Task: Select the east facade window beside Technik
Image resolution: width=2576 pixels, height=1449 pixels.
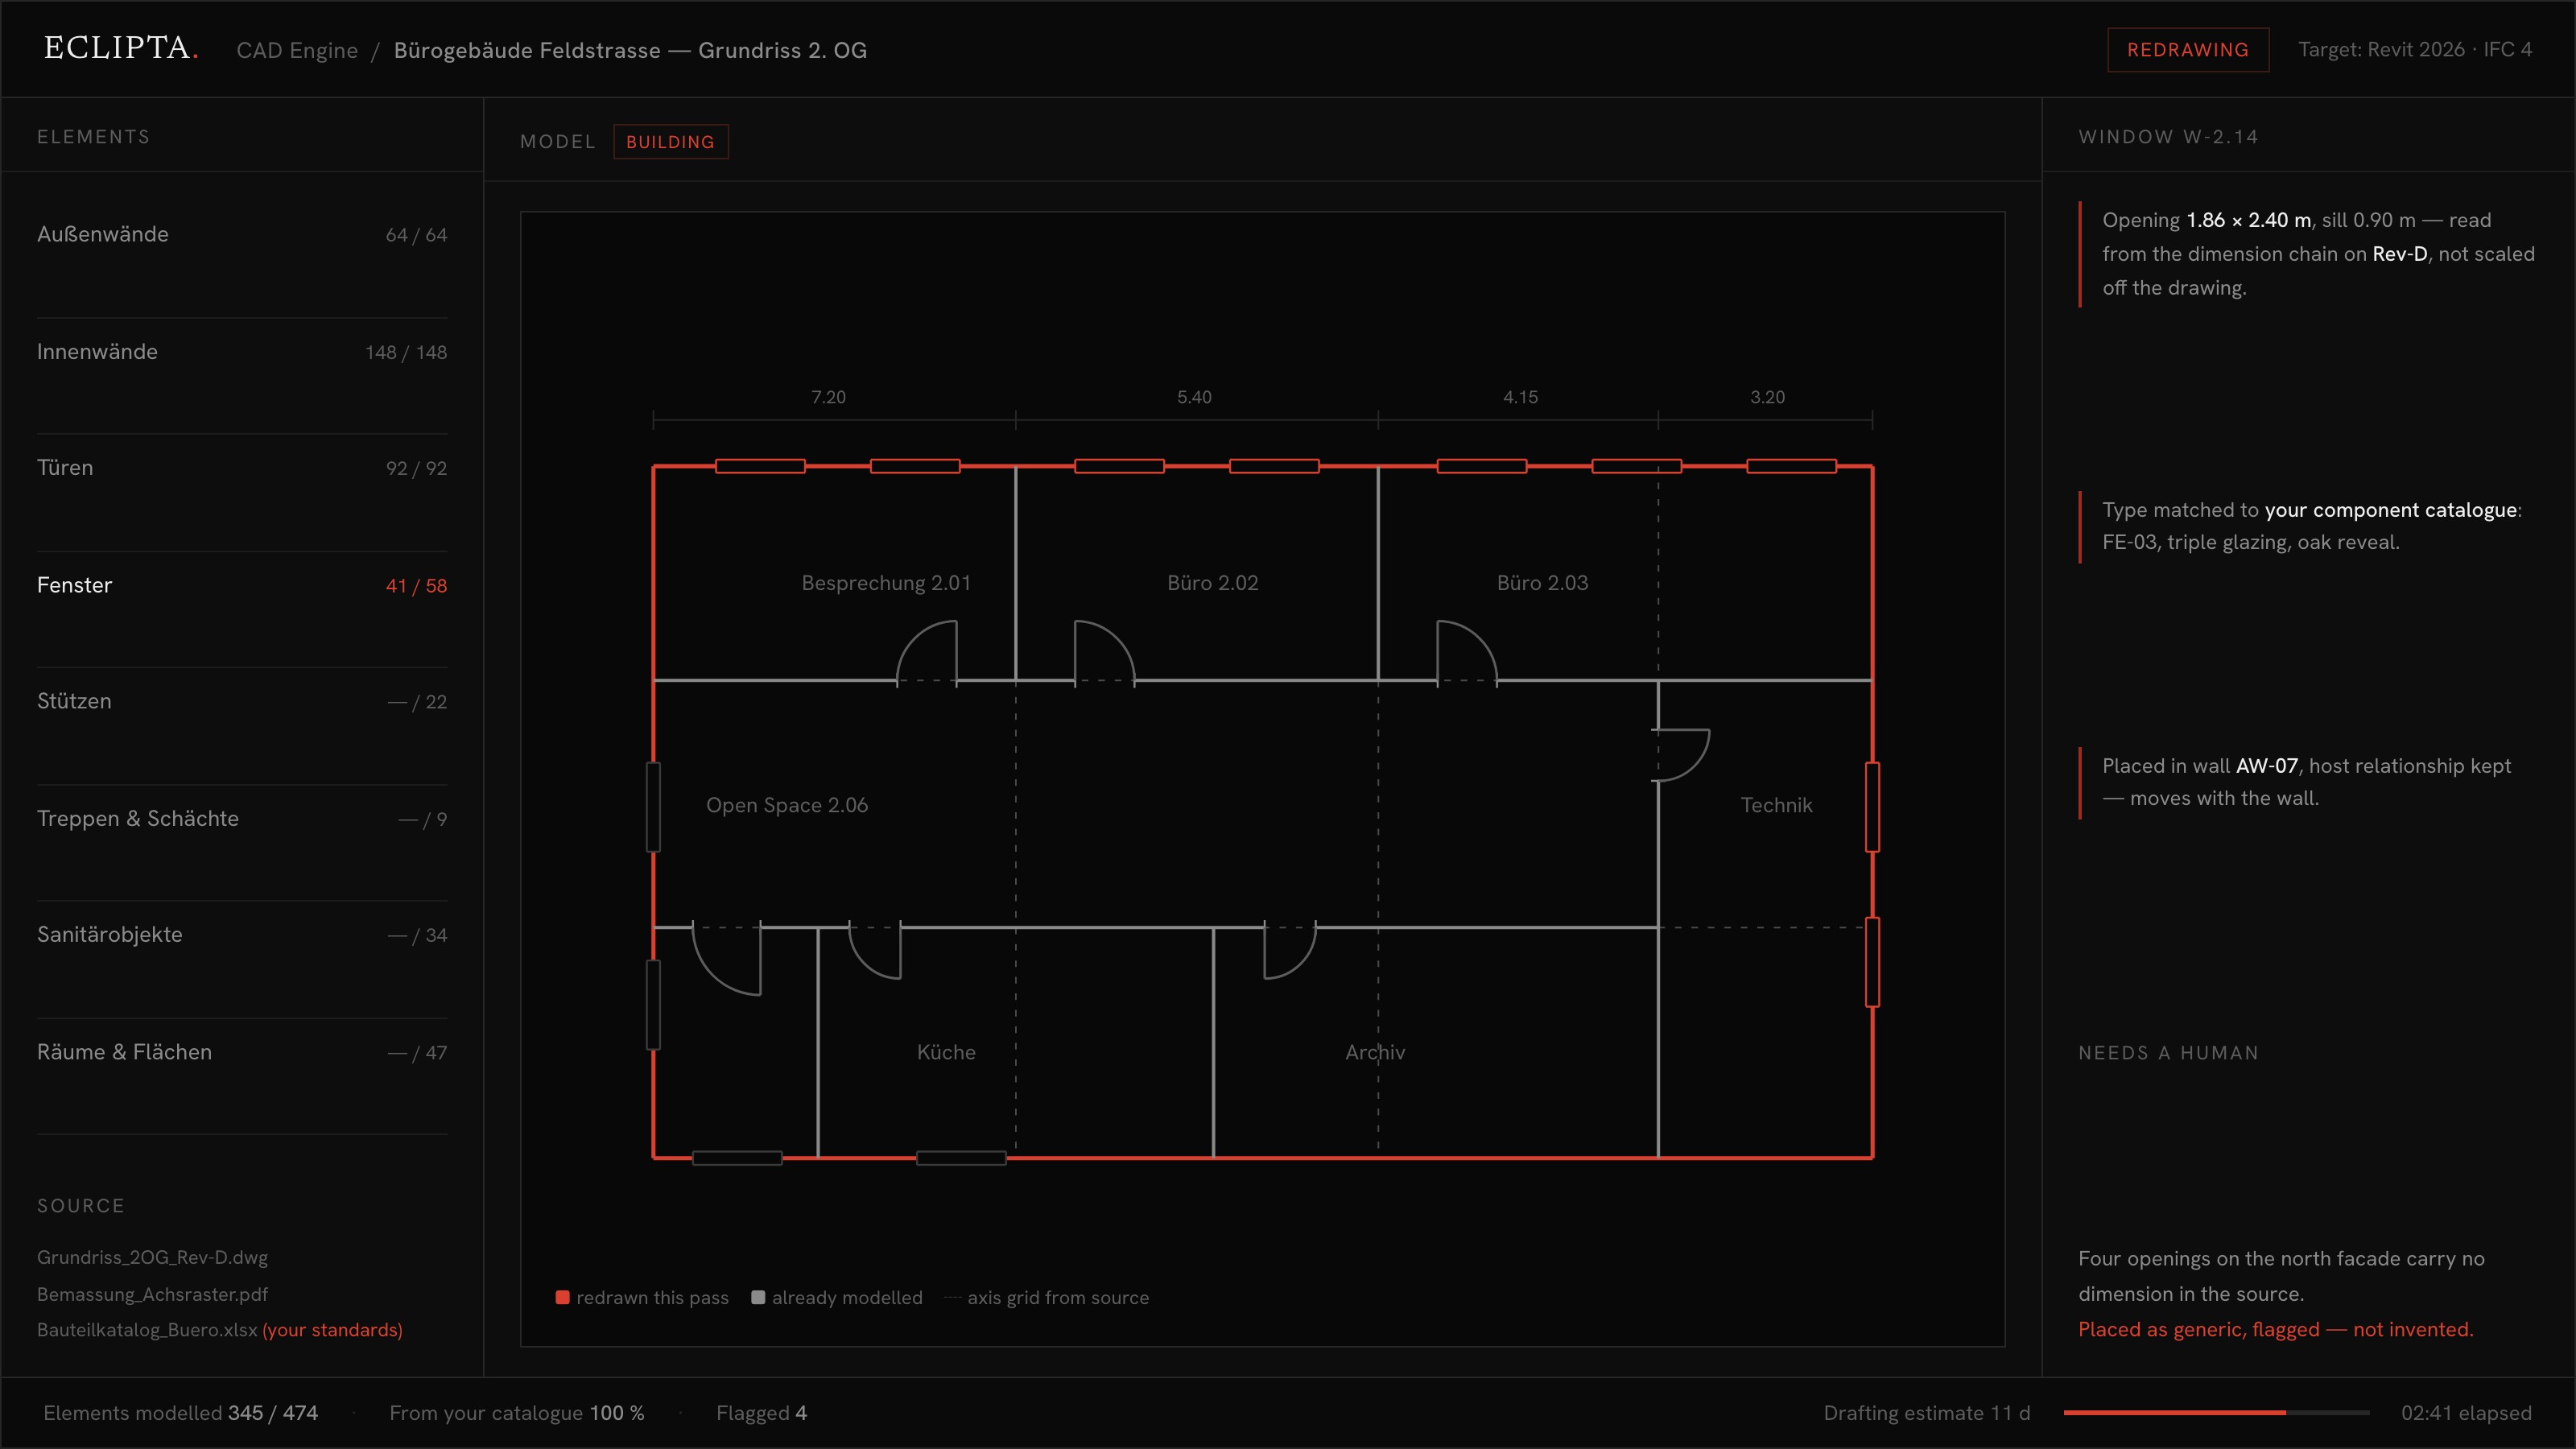Action: pos(1872,807)
